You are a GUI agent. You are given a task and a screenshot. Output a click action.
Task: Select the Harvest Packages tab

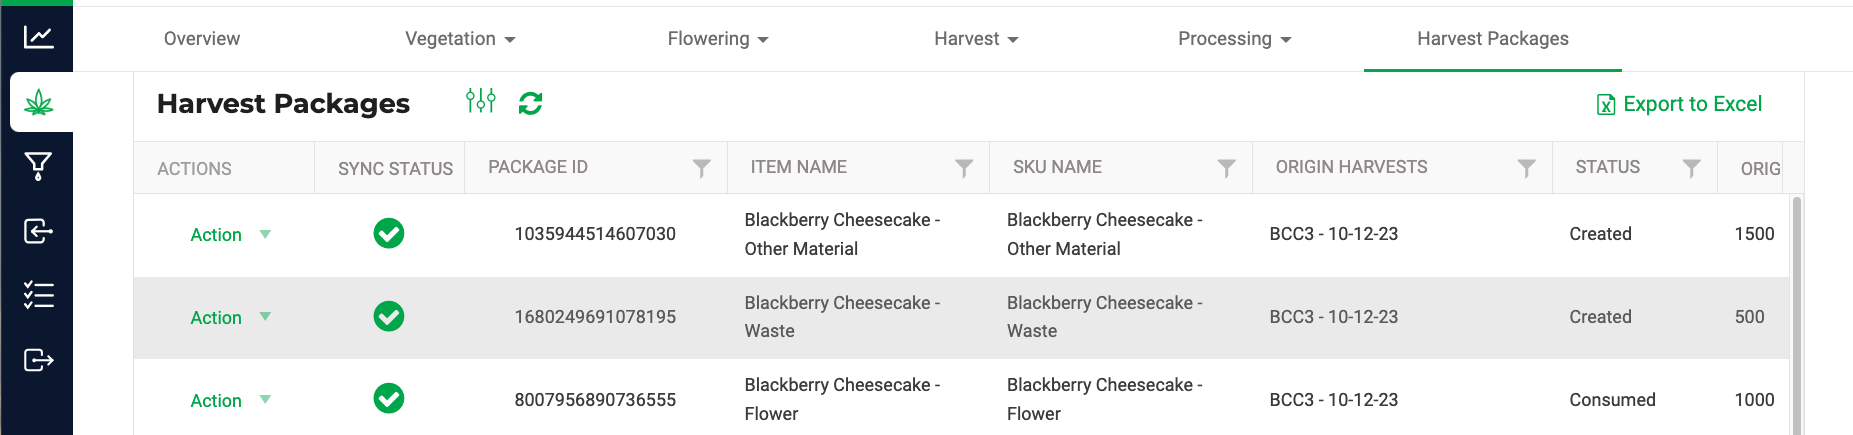(1493, 39)
